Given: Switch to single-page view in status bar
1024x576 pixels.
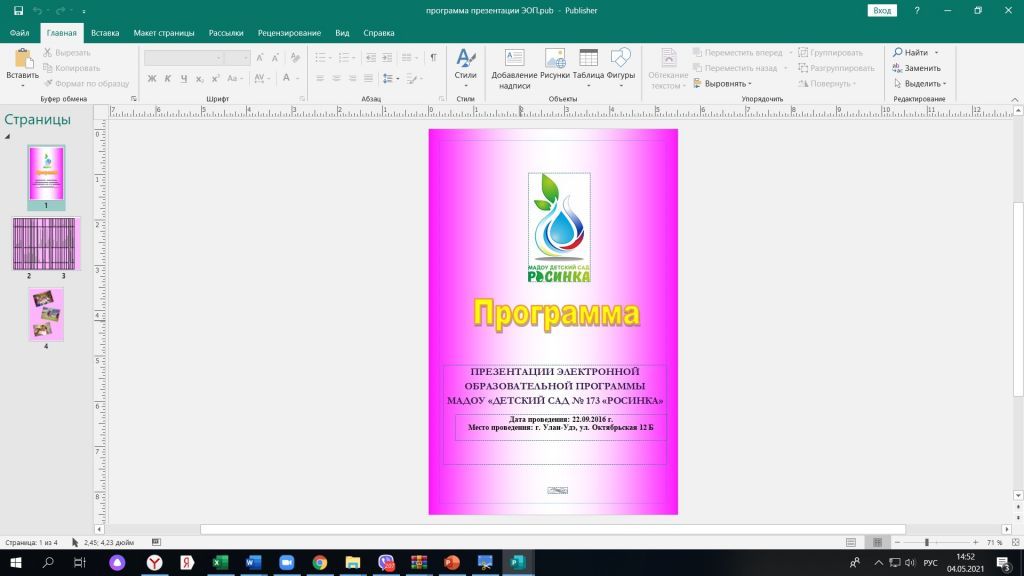Looking at the screenshot, I should pyautogui.click(x=850, y=542).
